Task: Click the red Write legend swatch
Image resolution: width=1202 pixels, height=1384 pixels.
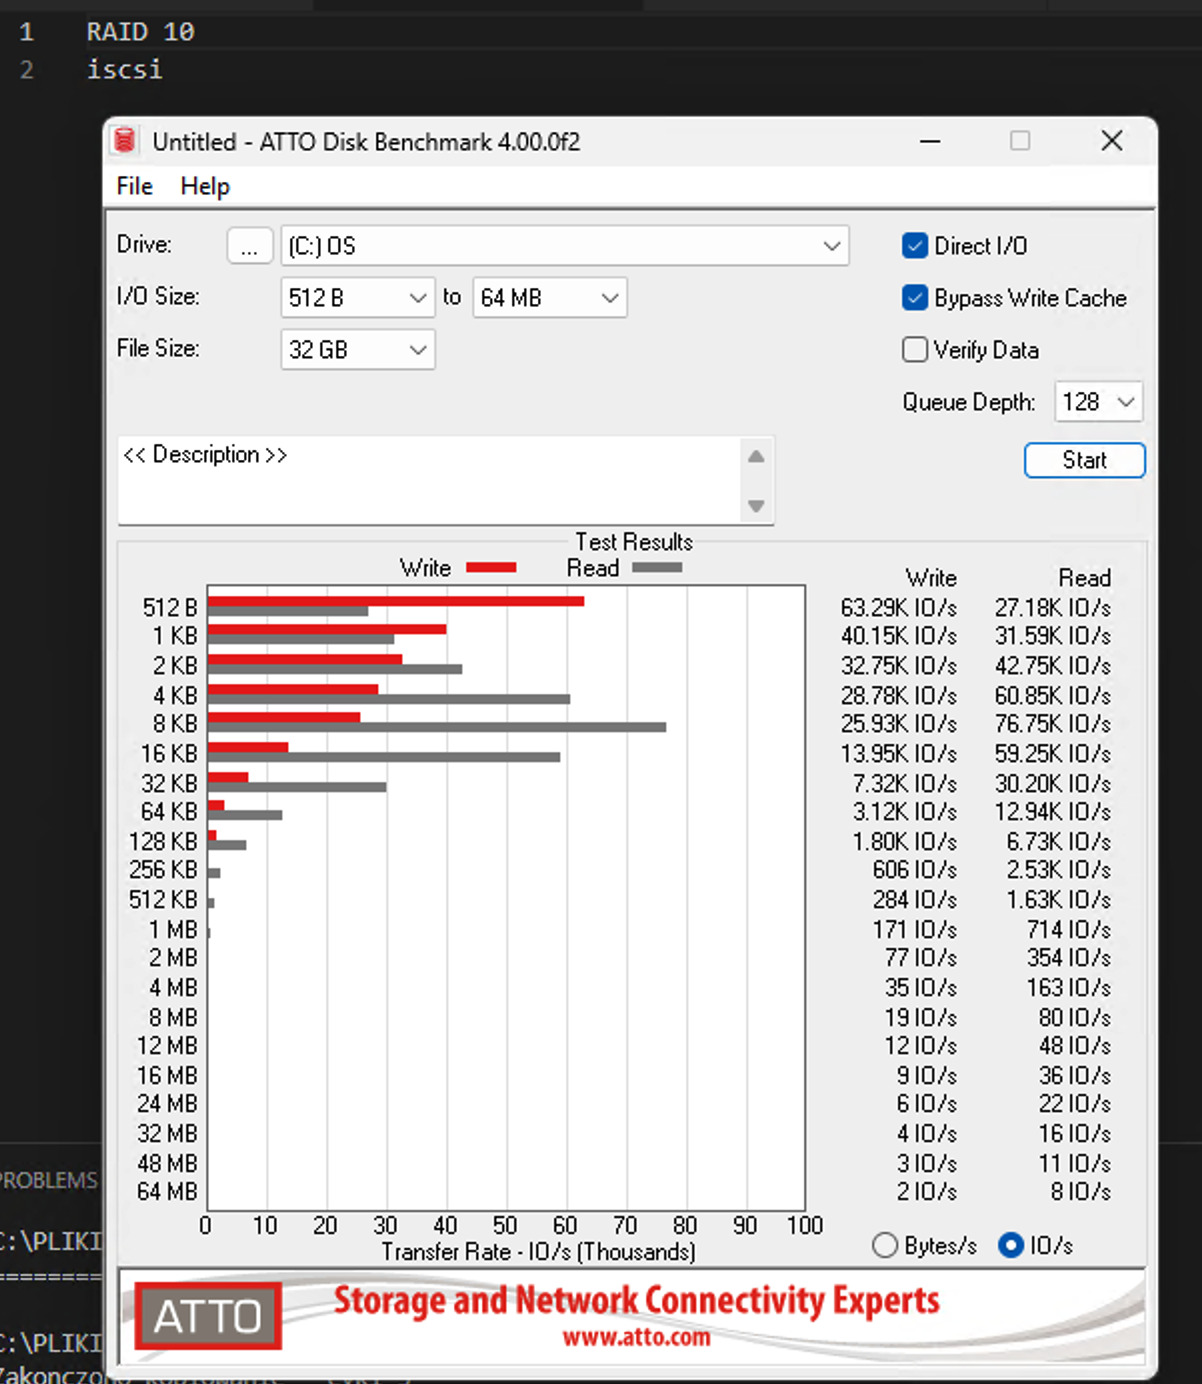Action: pyautogui.click(x=491, y=568)
